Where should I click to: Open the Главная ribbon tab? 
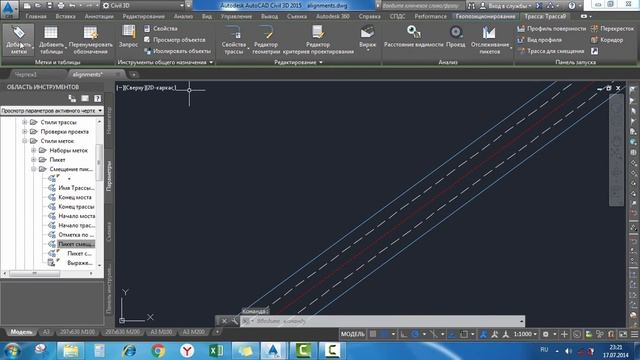pos(36,16)
